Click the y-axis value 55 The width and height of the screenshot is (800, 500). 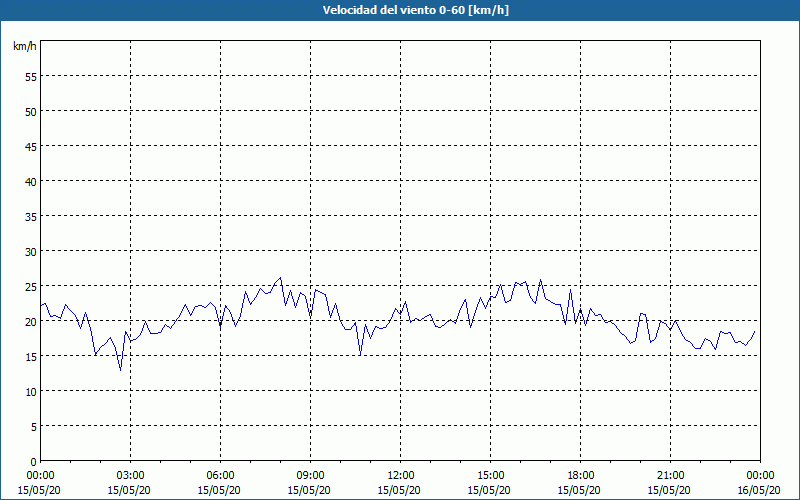31,77
